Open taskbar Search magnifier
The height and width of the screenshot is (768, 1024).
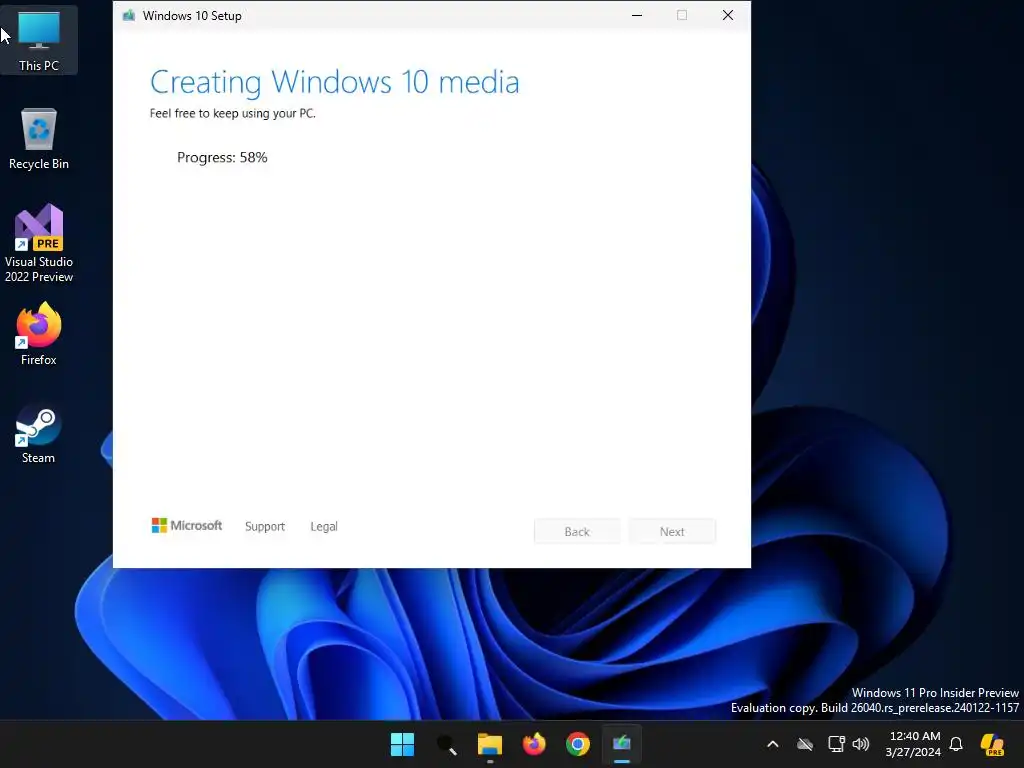pyautogui.click(x=447, y=744)
